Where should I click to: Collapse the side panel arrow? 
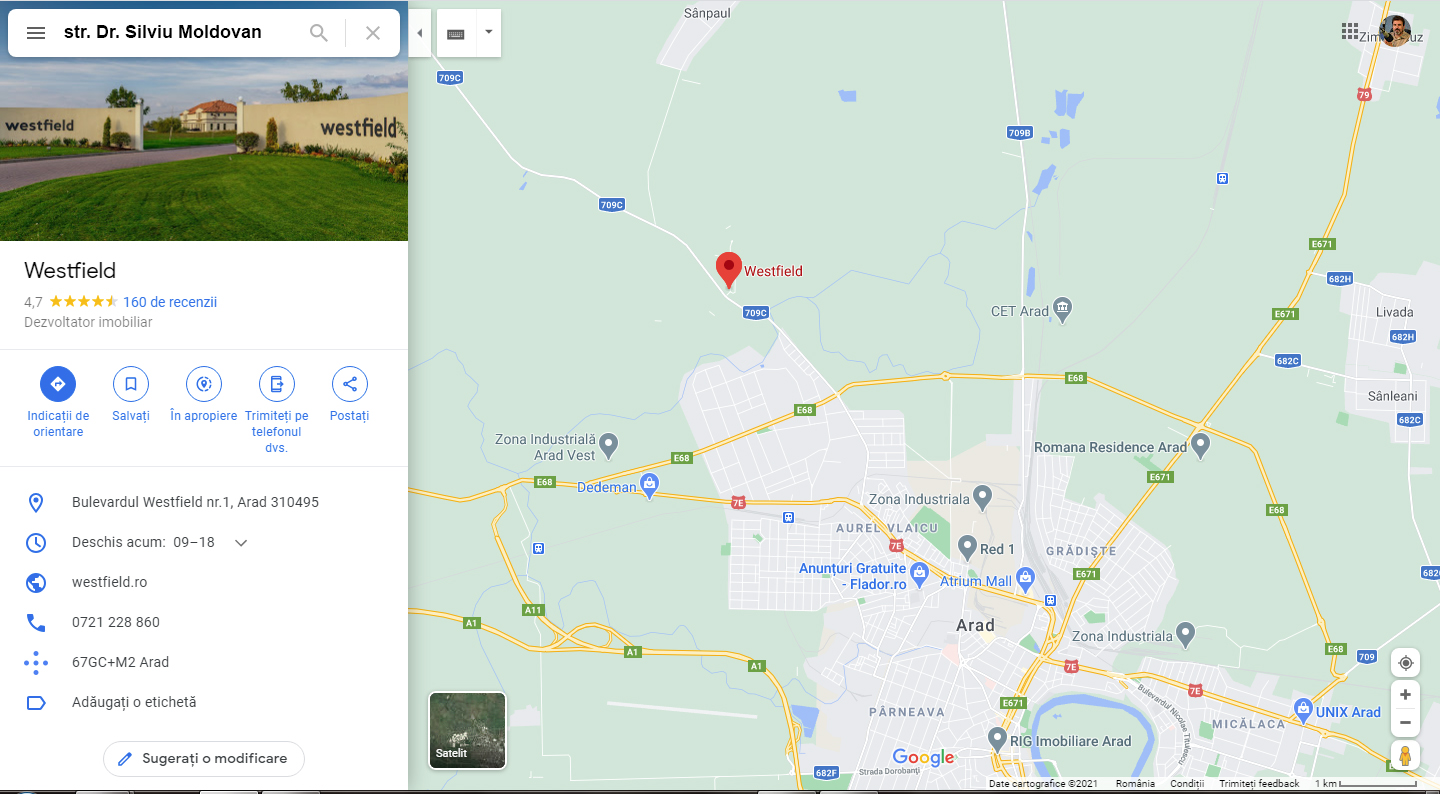tap(420, 33)
